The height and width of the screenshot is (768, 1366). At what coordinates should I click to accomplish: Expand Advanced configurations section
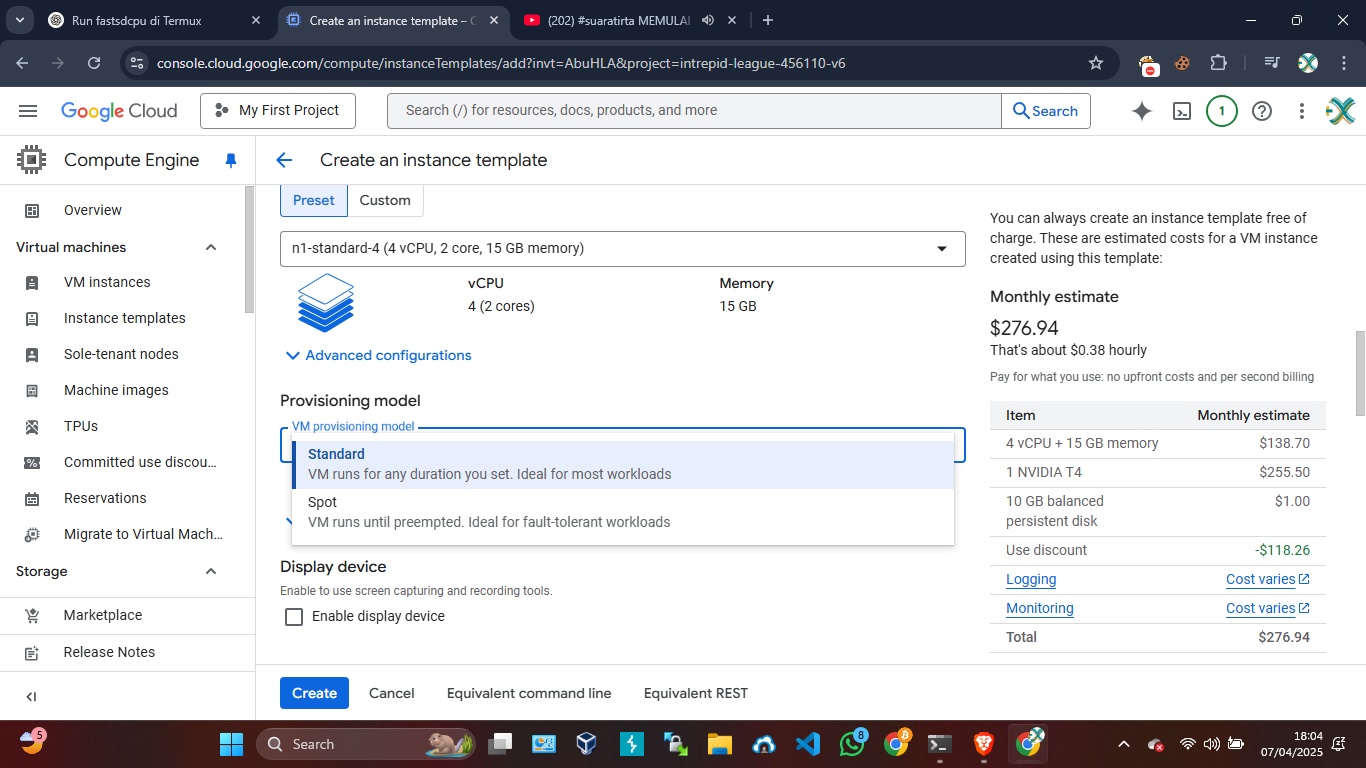pyautogui.click(x=378, y=355)
